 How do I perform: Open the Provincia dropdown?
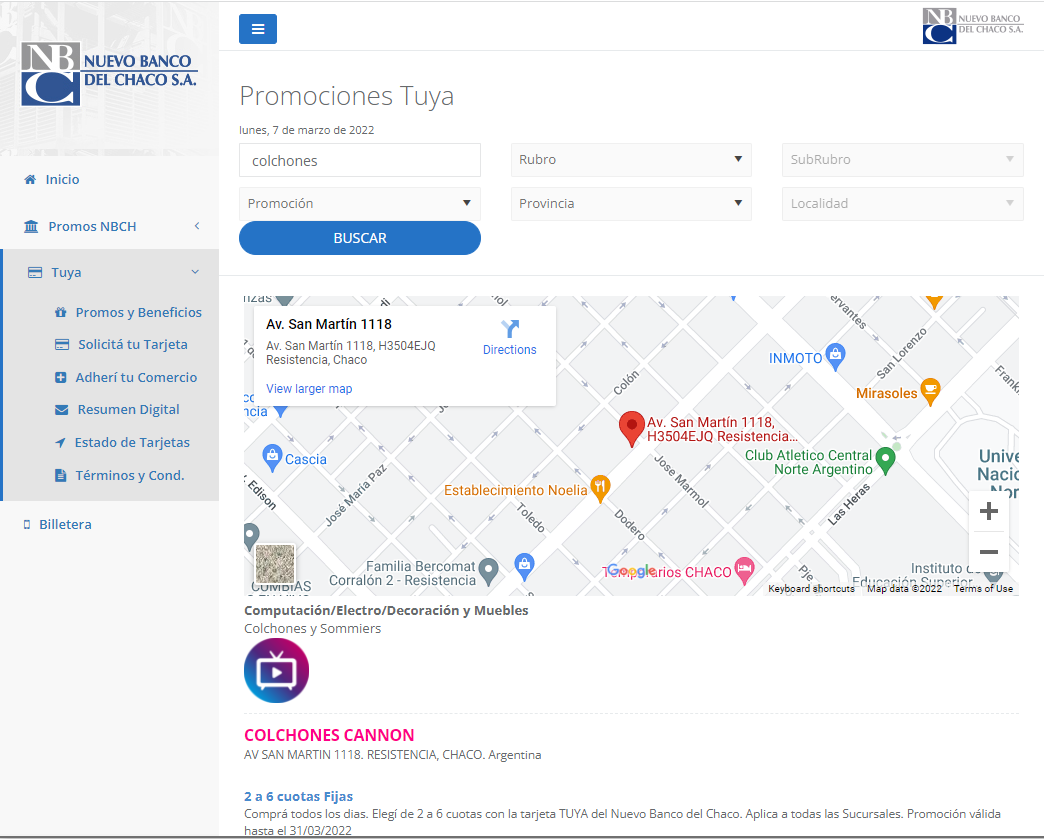pos(631,204)
